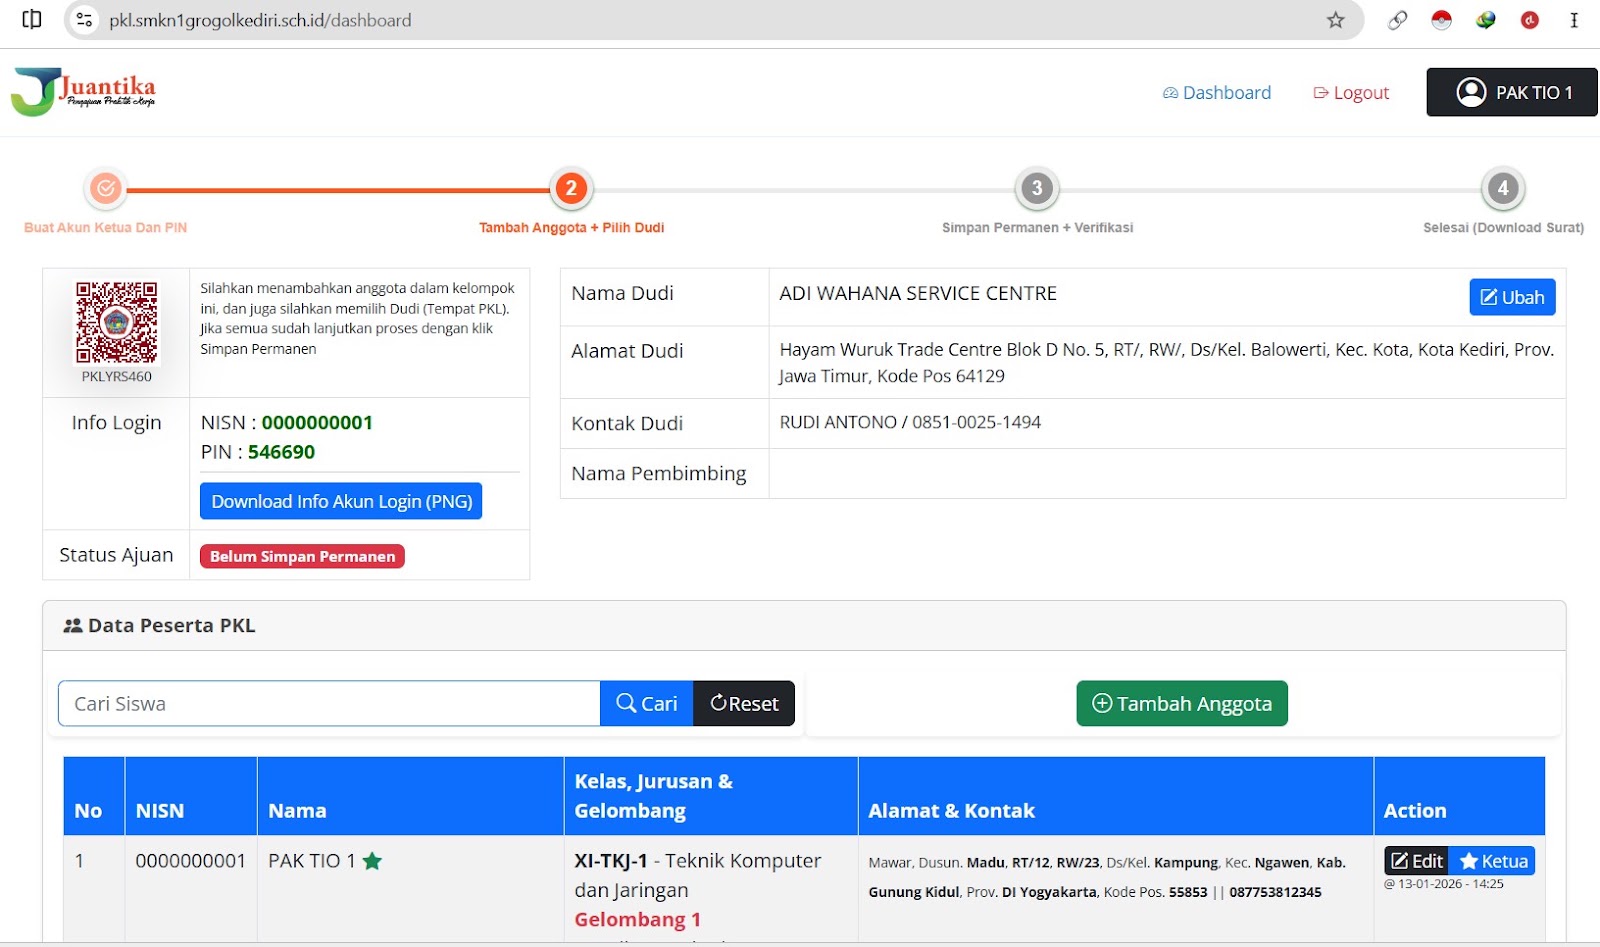Click the XI-TKJ-1 class text
Image resolution: width=1600 pixels, height=947 pixels.
click(611, 860)
